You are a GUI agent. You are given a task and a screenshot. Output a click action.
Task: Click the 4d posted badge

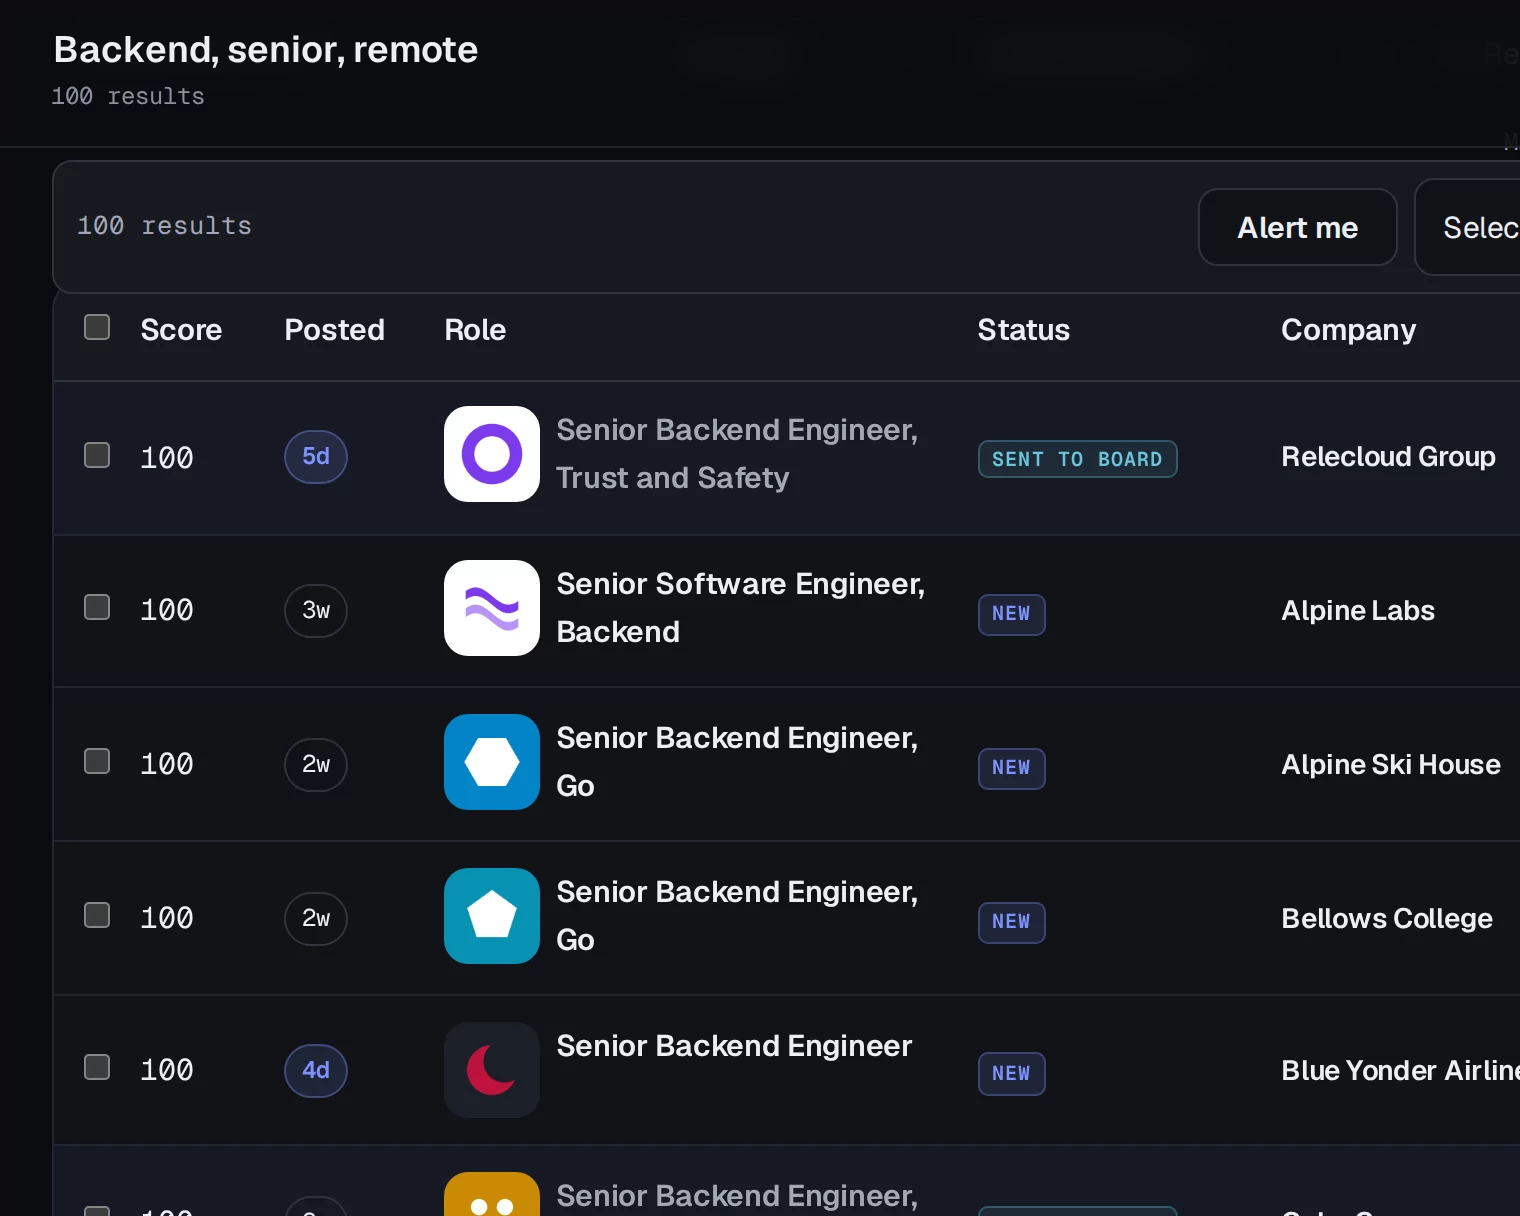(x=316, y=1071)
